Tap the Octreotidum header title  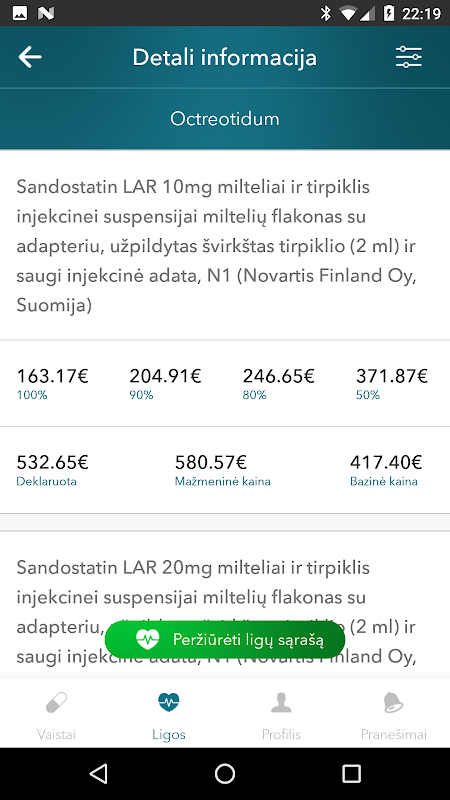tap(225, 119)
